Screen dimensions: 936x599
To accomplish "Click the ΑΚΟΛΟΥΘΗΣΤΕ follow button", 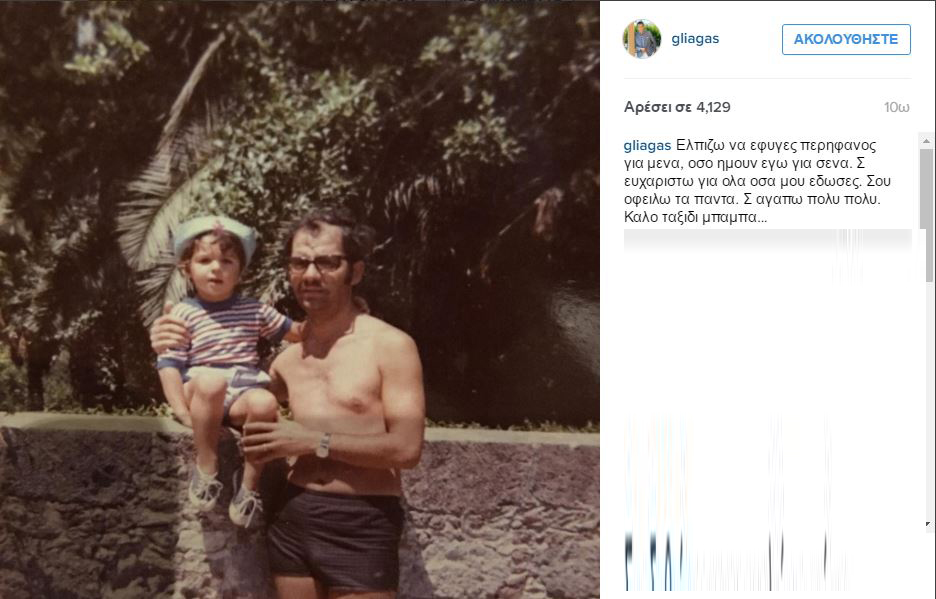I will (x=846, y=39).
